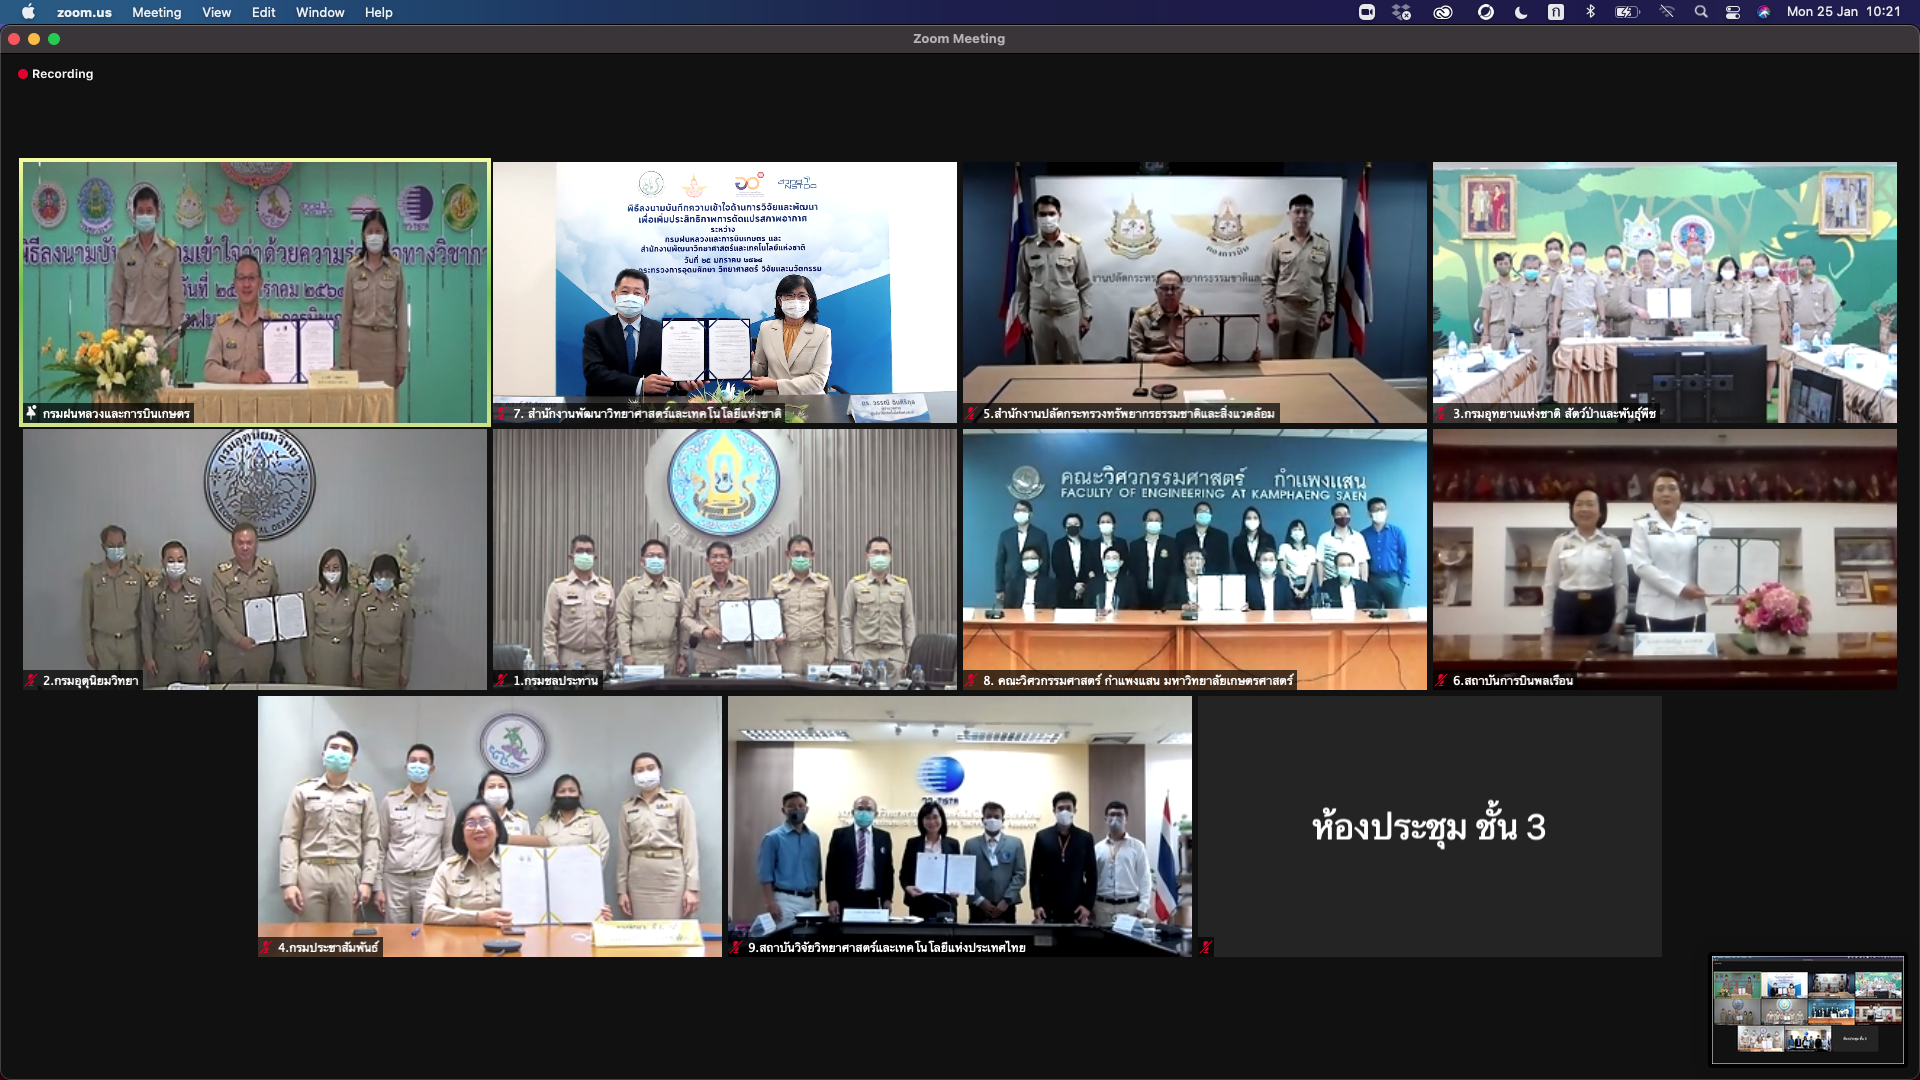The image size is (1920, 1080).
Task: Open Creative Cloud from the menu bar
Action: (x=1442, y=12)
